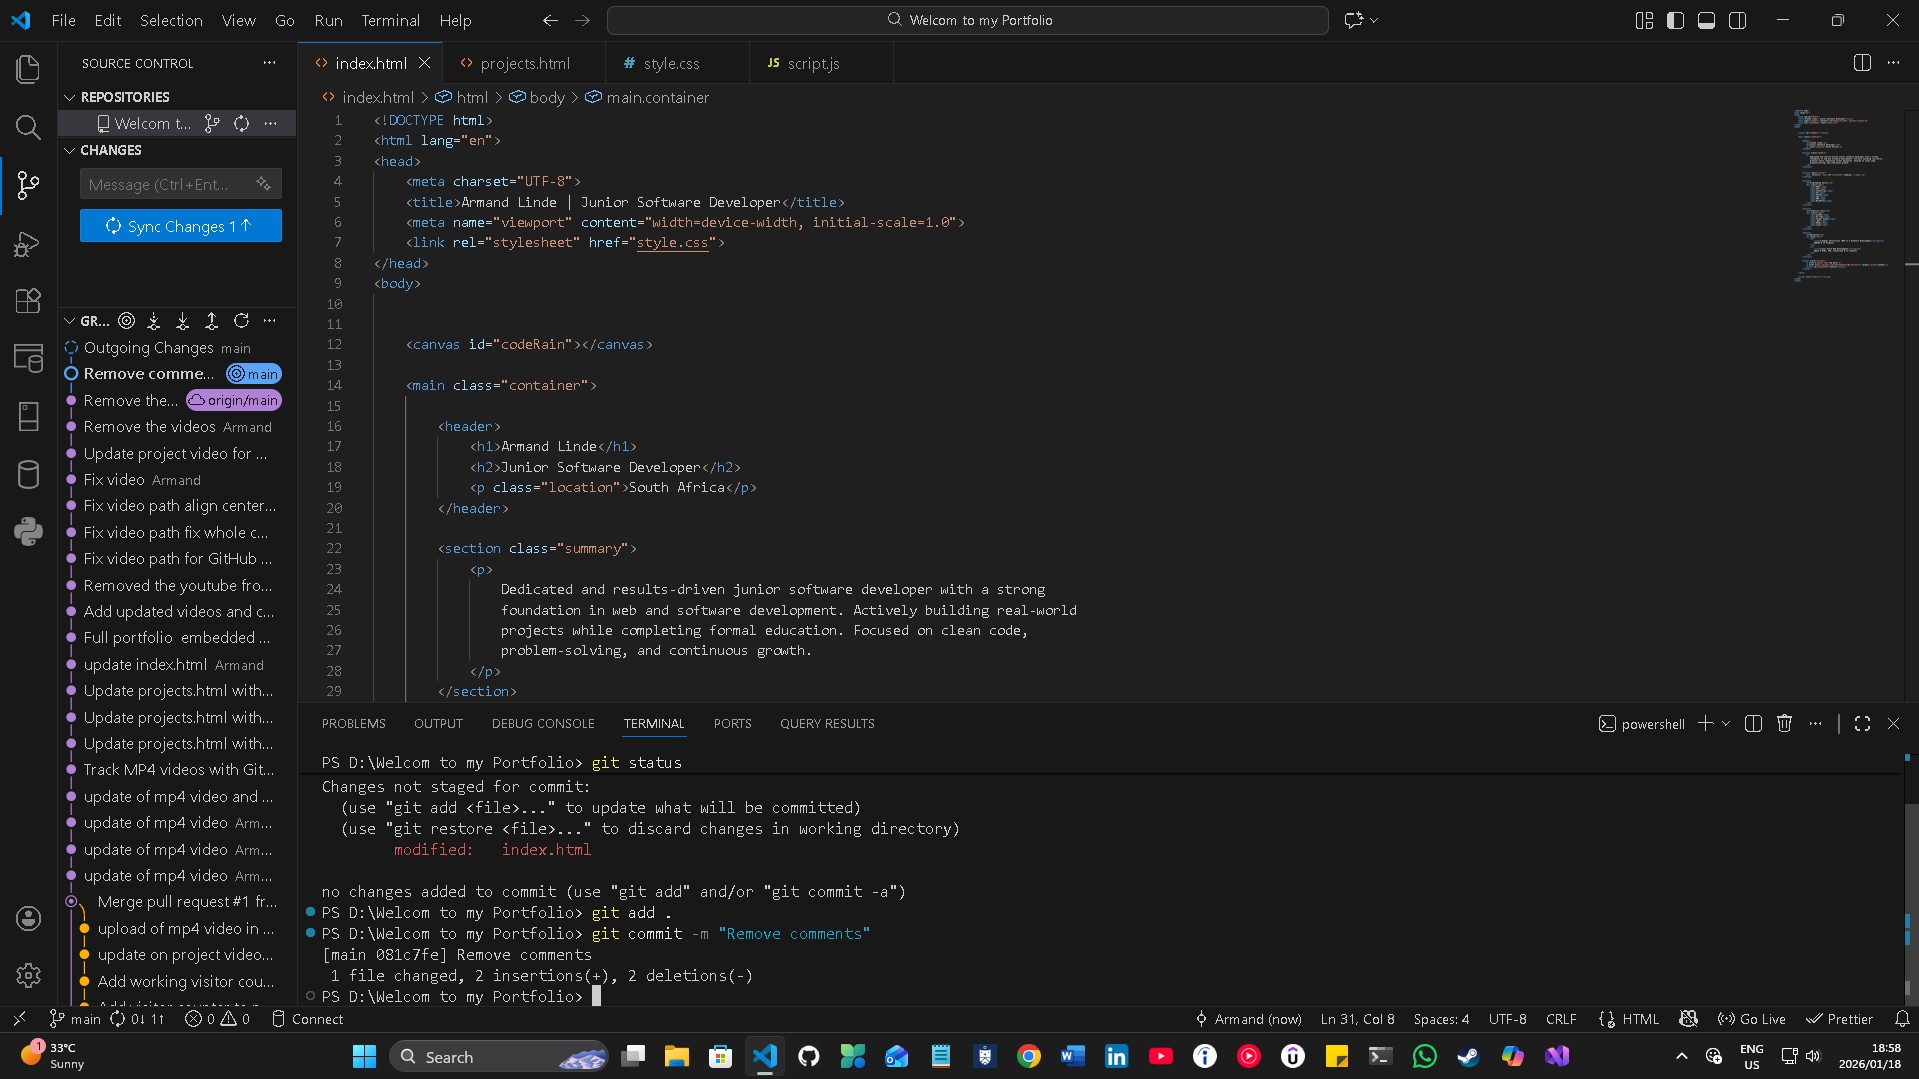1919x1079 pixels.
Task: Toggle the panel layout visibility
Action: [x=1706, y=20]
